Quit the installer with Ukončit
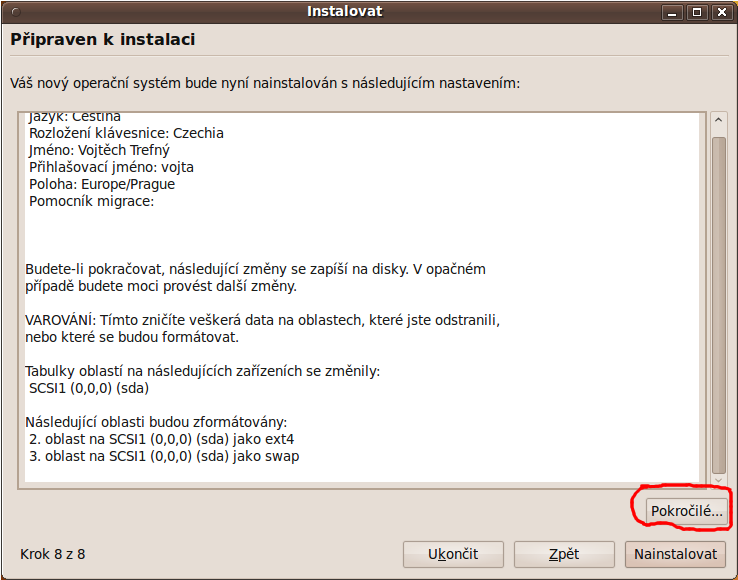 (x=453, y=554)
